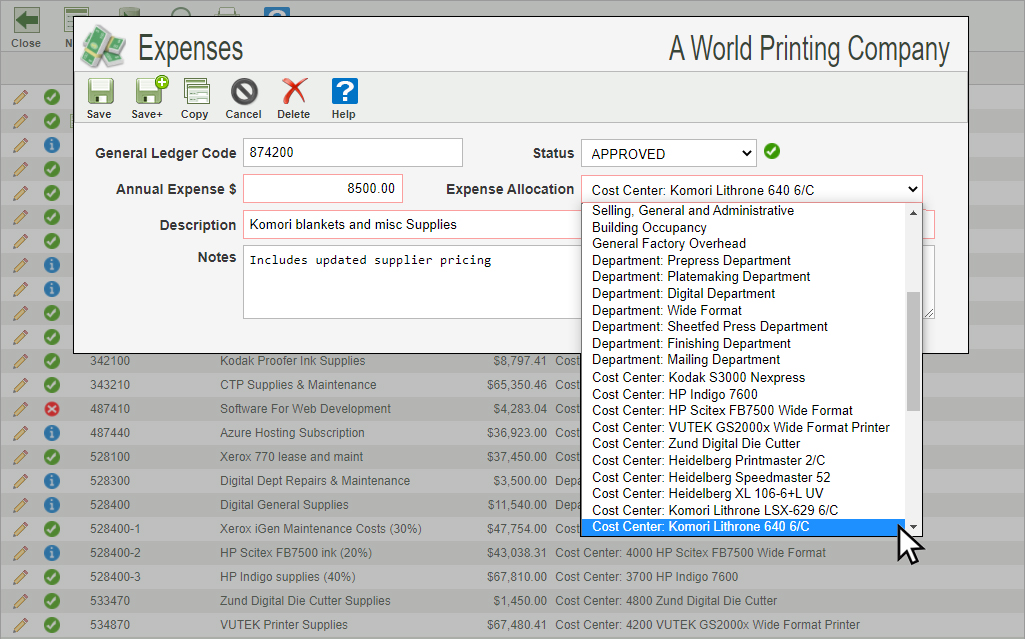1025x639 pixels.
Task: Click approved check icon on row 342100
Action: tap(52, 361)
